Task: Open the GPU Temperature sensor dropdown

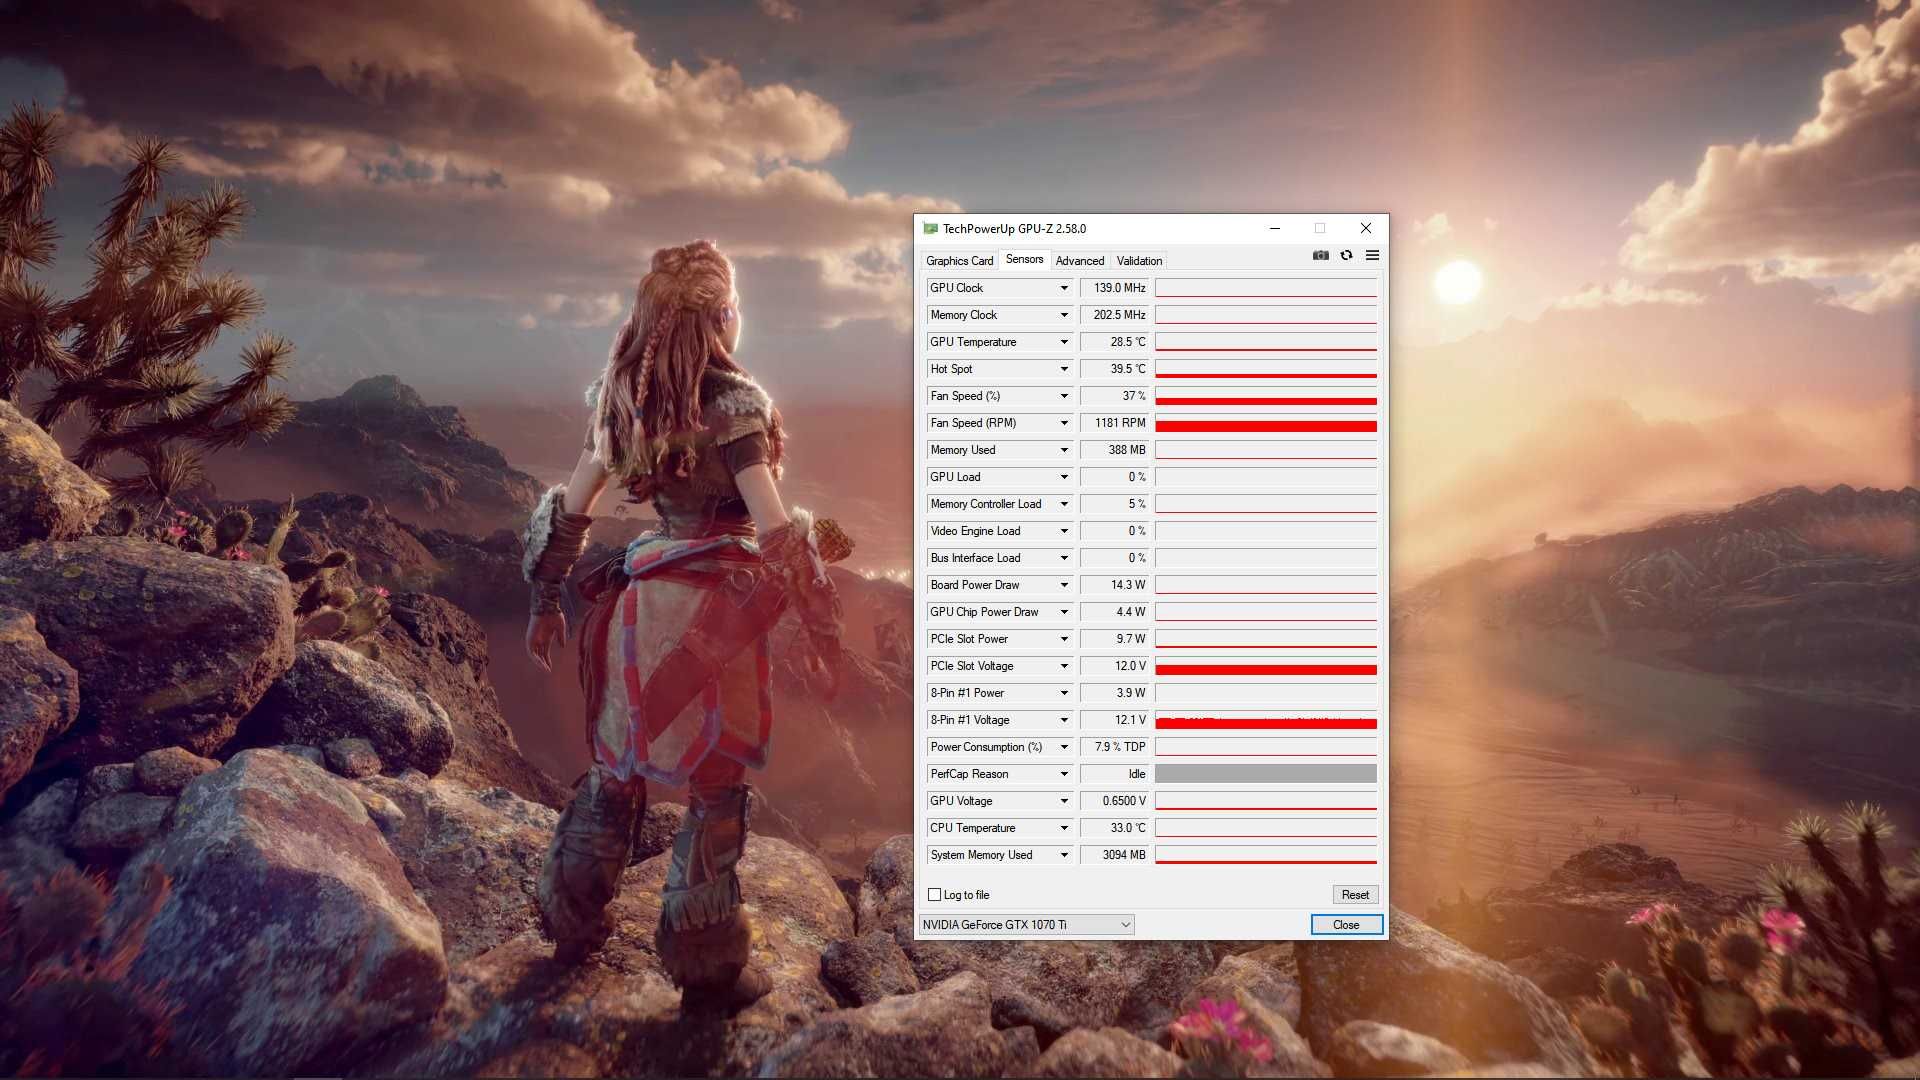Action: (x=1064, y=342)
